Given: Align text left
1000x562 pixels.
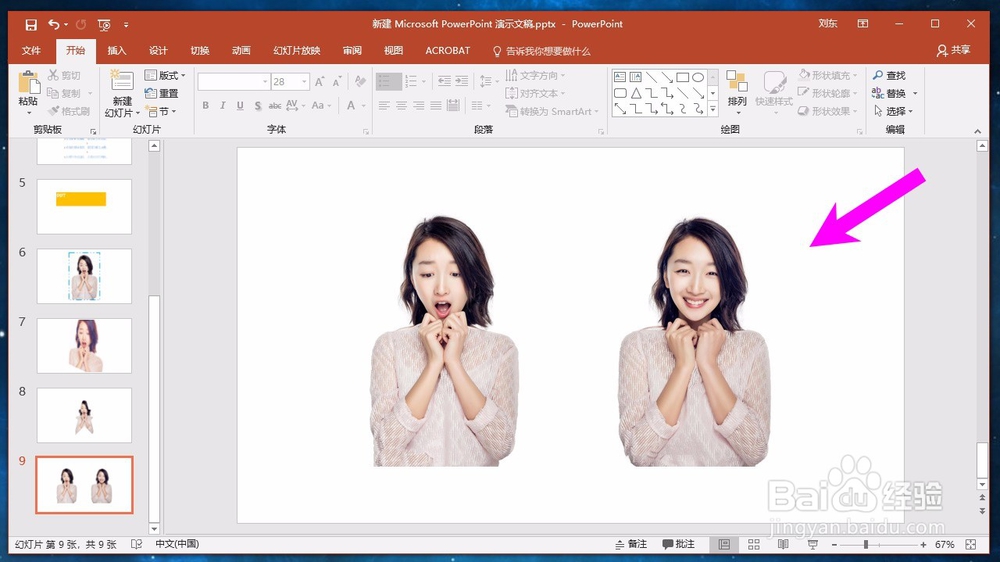Looking at the screenshot, I should point(384,105).
